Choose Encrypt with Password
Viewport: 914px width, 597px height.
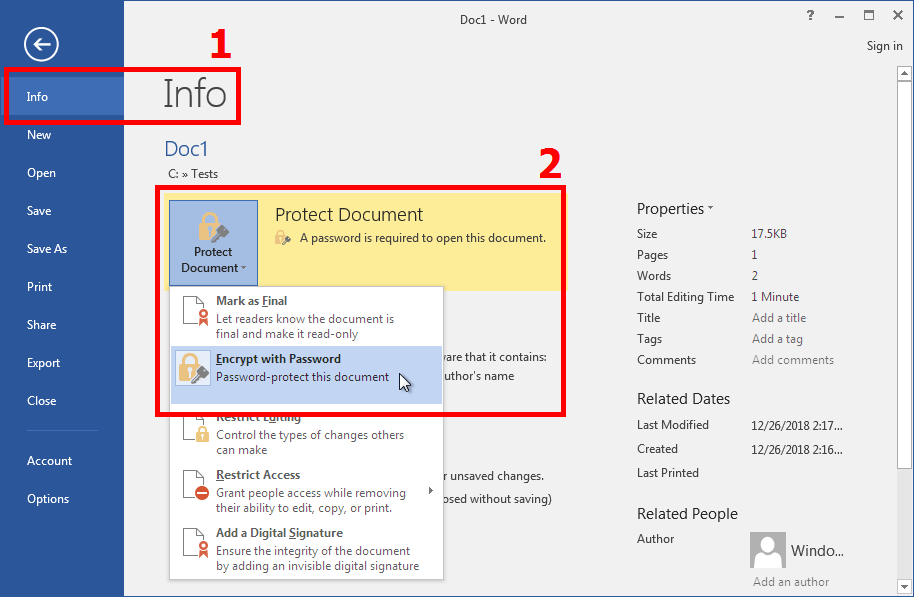307,375
